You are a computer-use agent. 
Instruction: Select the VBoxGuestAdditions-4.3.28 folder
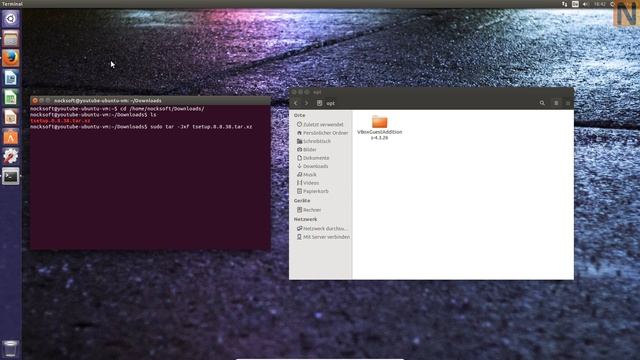(x=380, y=128)
